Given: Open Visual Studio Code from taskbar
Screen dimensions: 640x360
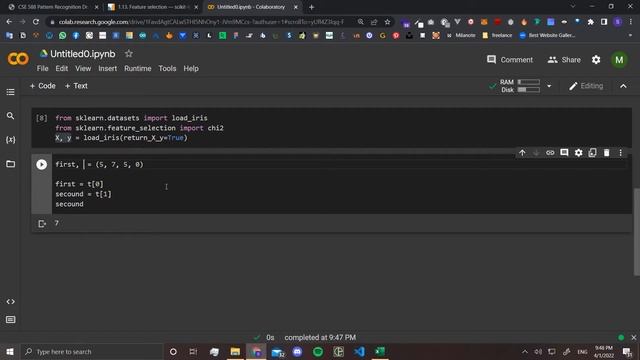Looking at the screenshot, I should (x=359, y=351).
